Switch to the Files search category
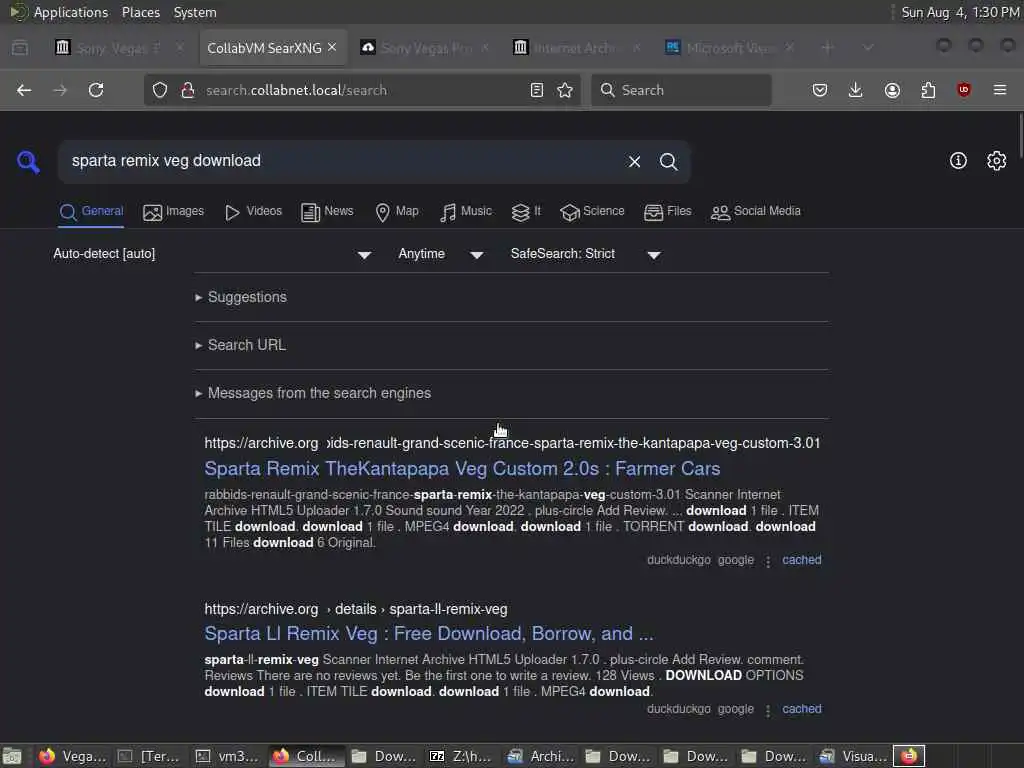The width and height of the screenshot is (1024, 768). (667, 212)
